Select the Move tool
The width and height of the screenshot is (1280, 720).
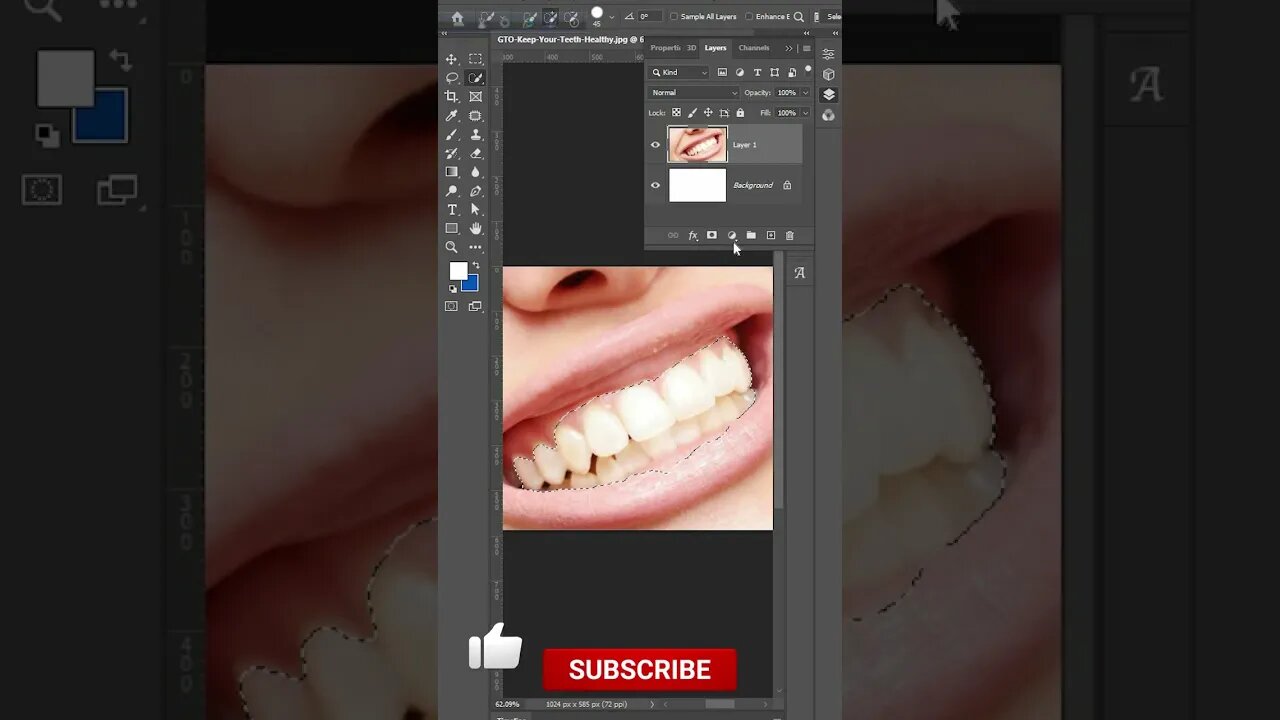click(x=452, y=59)
